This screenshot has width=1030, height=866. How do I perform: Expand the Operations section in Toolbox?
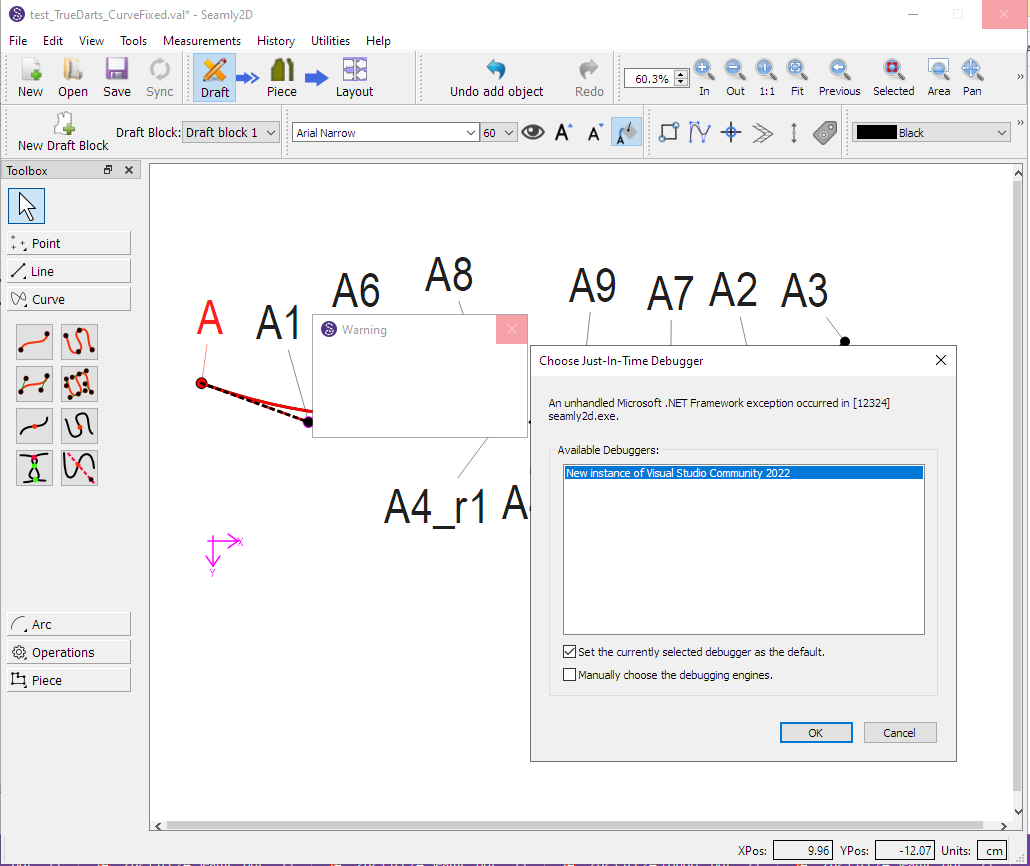point(68,651)
